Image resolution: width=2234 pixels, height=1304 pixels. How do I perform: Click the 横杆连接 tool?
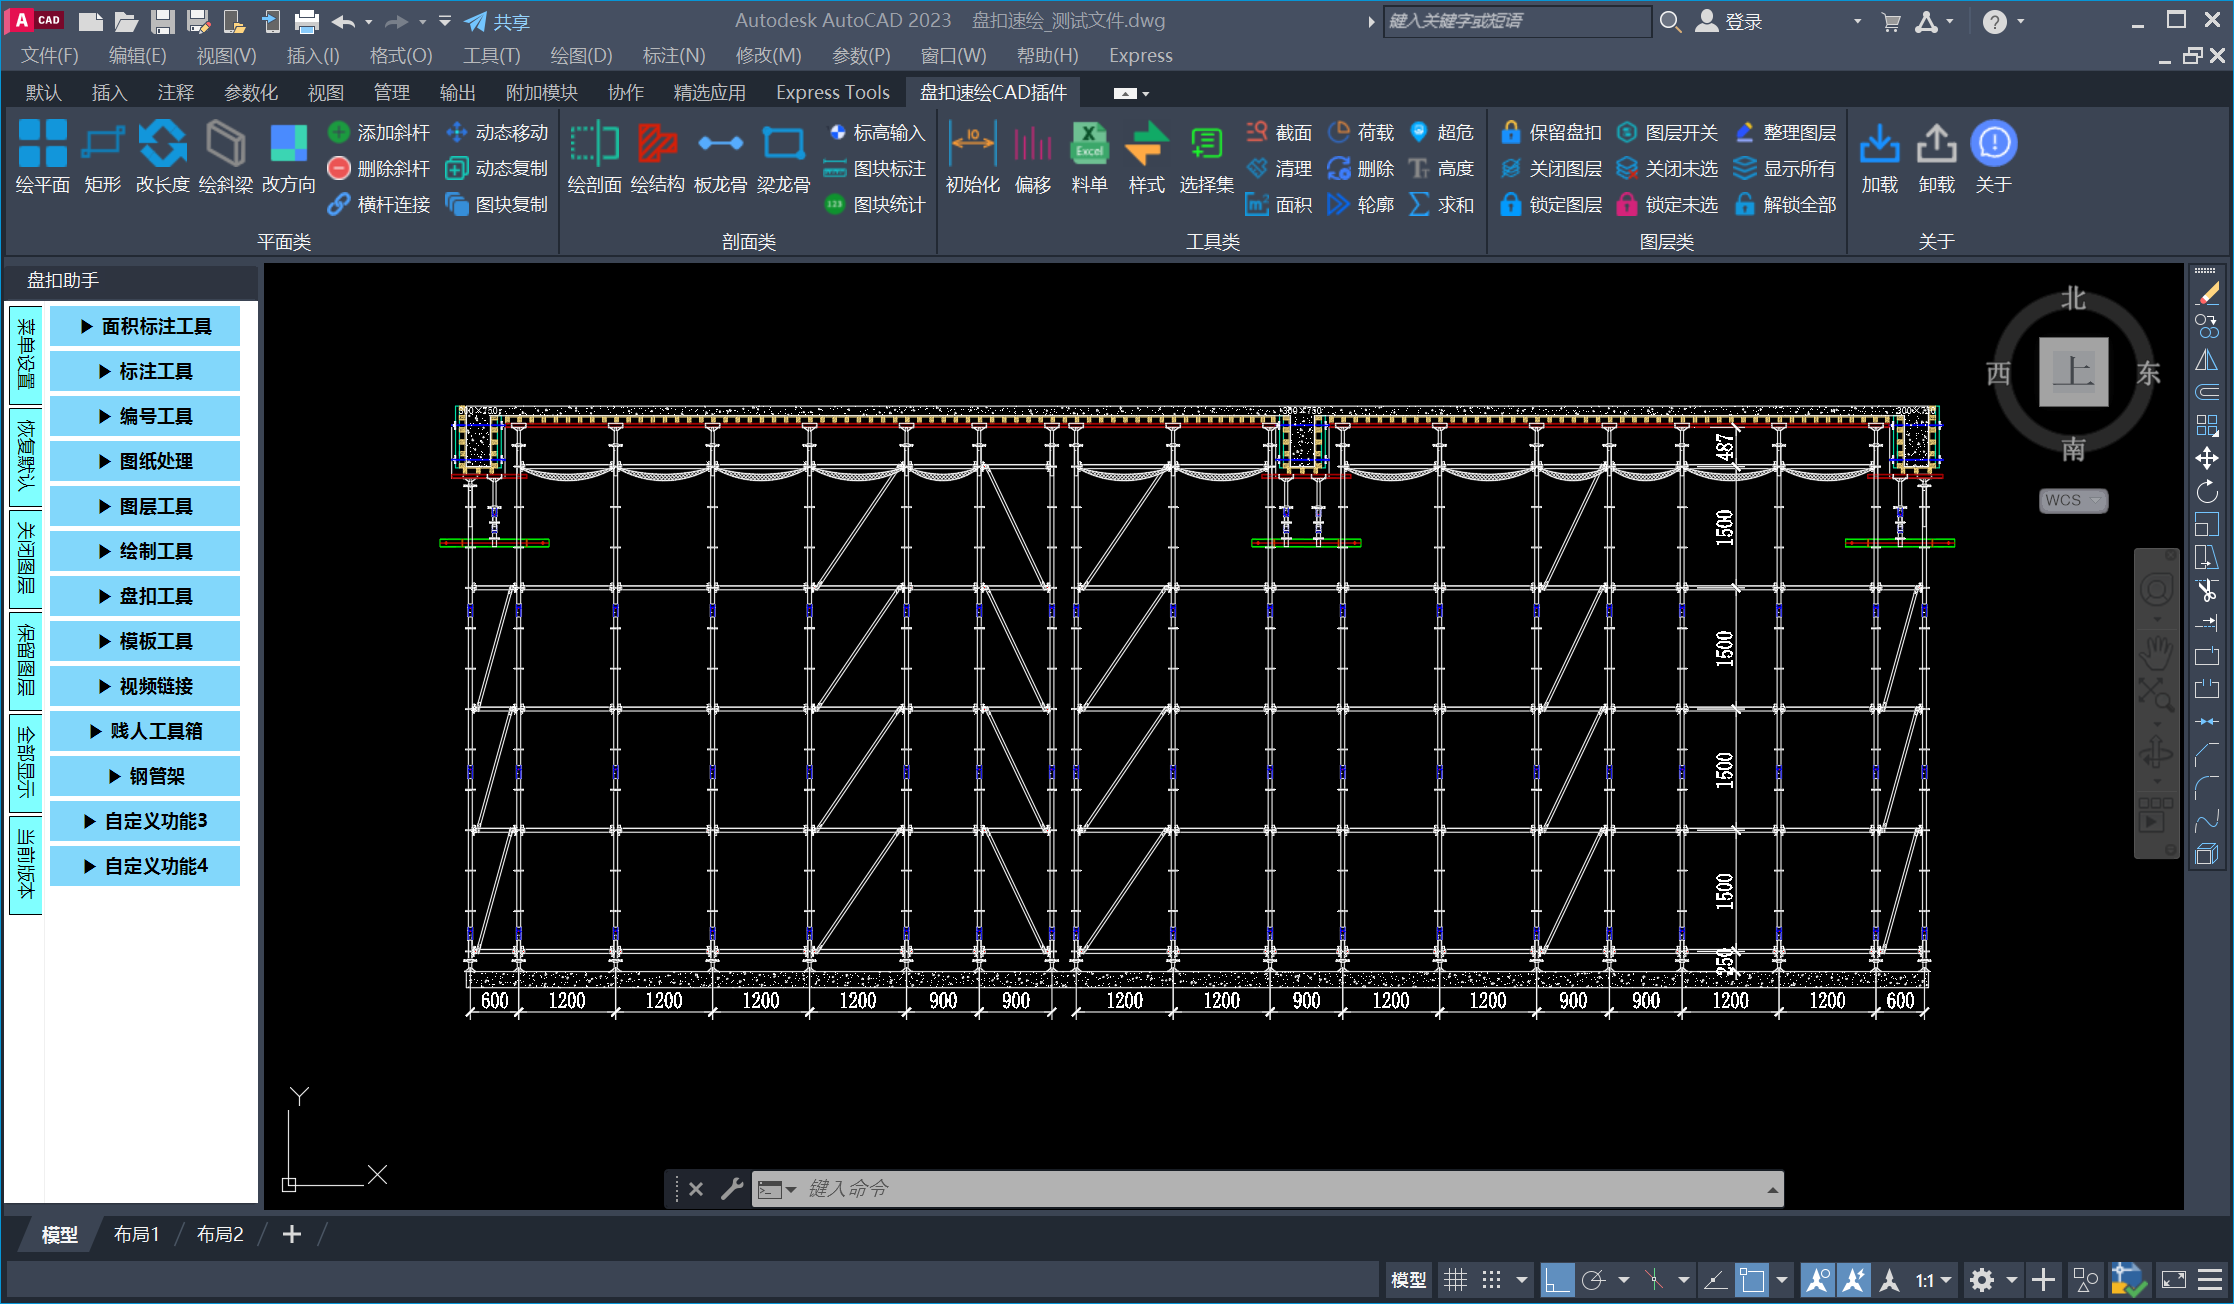click(380, 204)
